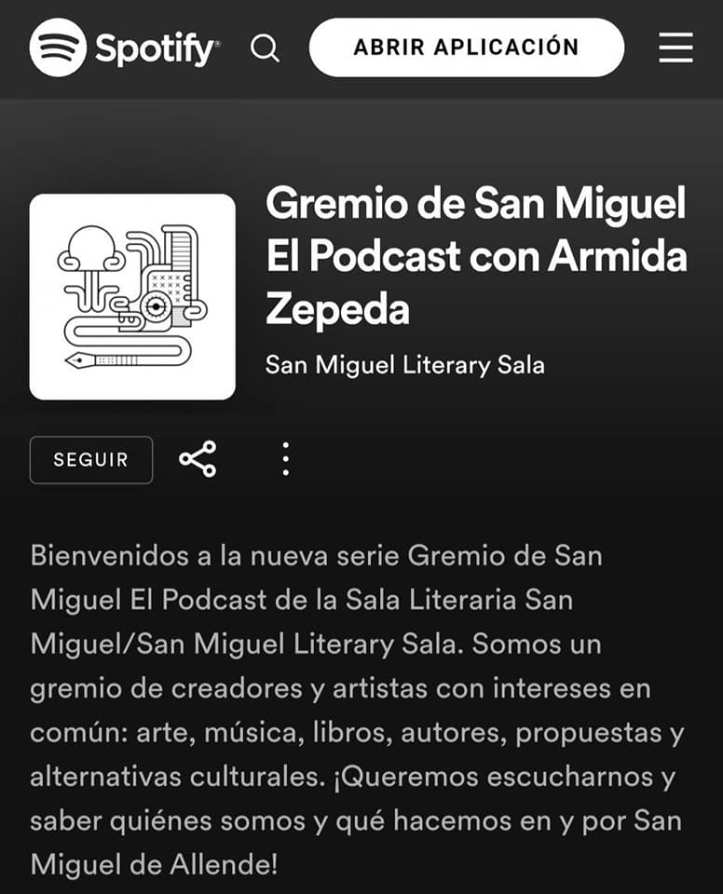Screen dimensions: 723x894
Task: Open San Miguel Literary Sala publisher link
Action: [405, 365]
